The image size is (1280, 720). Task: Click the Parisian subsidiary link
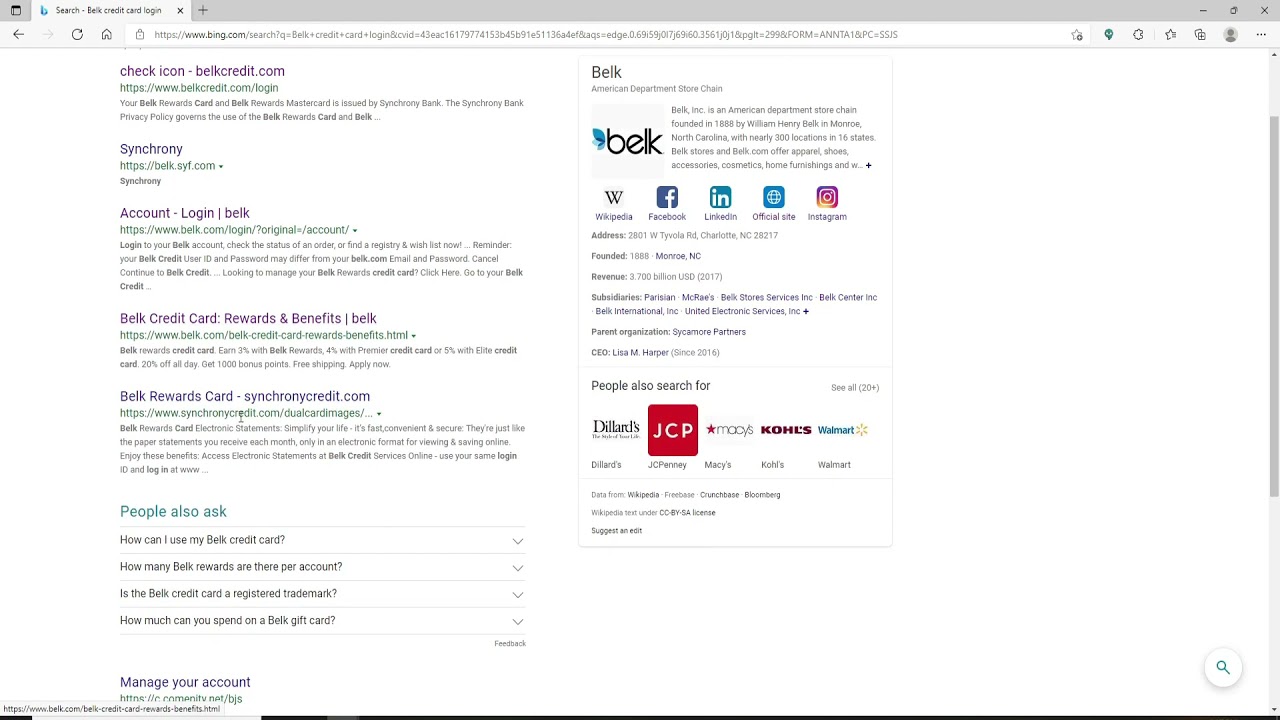tap(660, 298)
